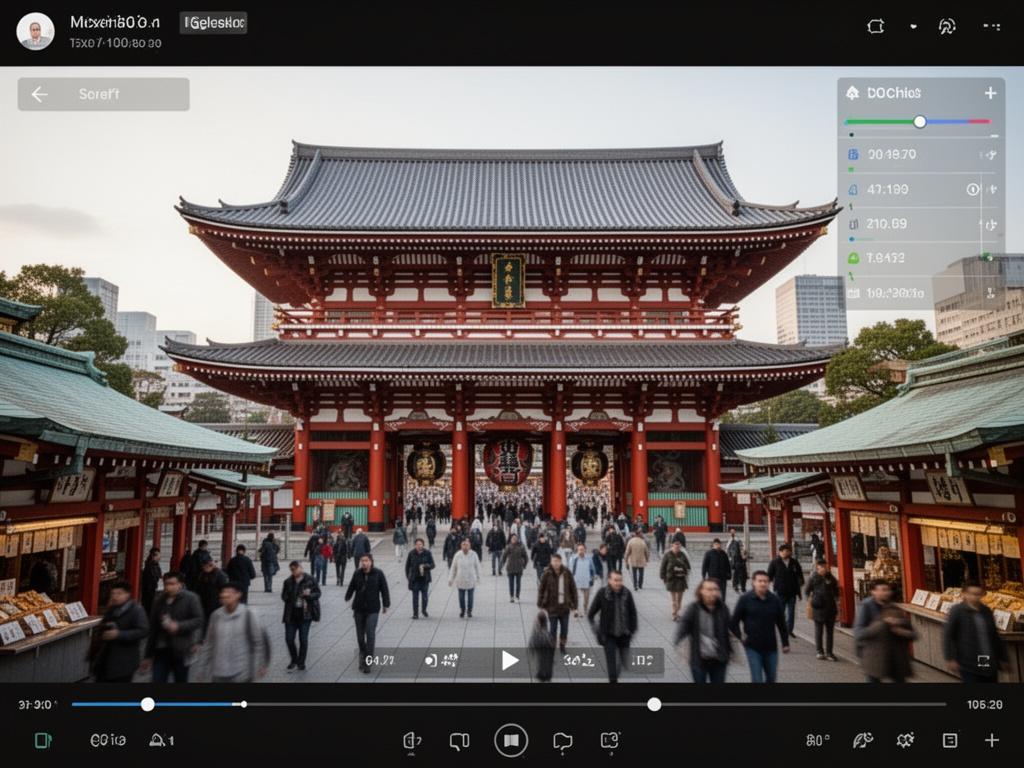The height and width of the screenshot is (768, 1024).
Task: Expand the more options ellipsis at top right
Action: pyautogui.click(x=990, y=27)
